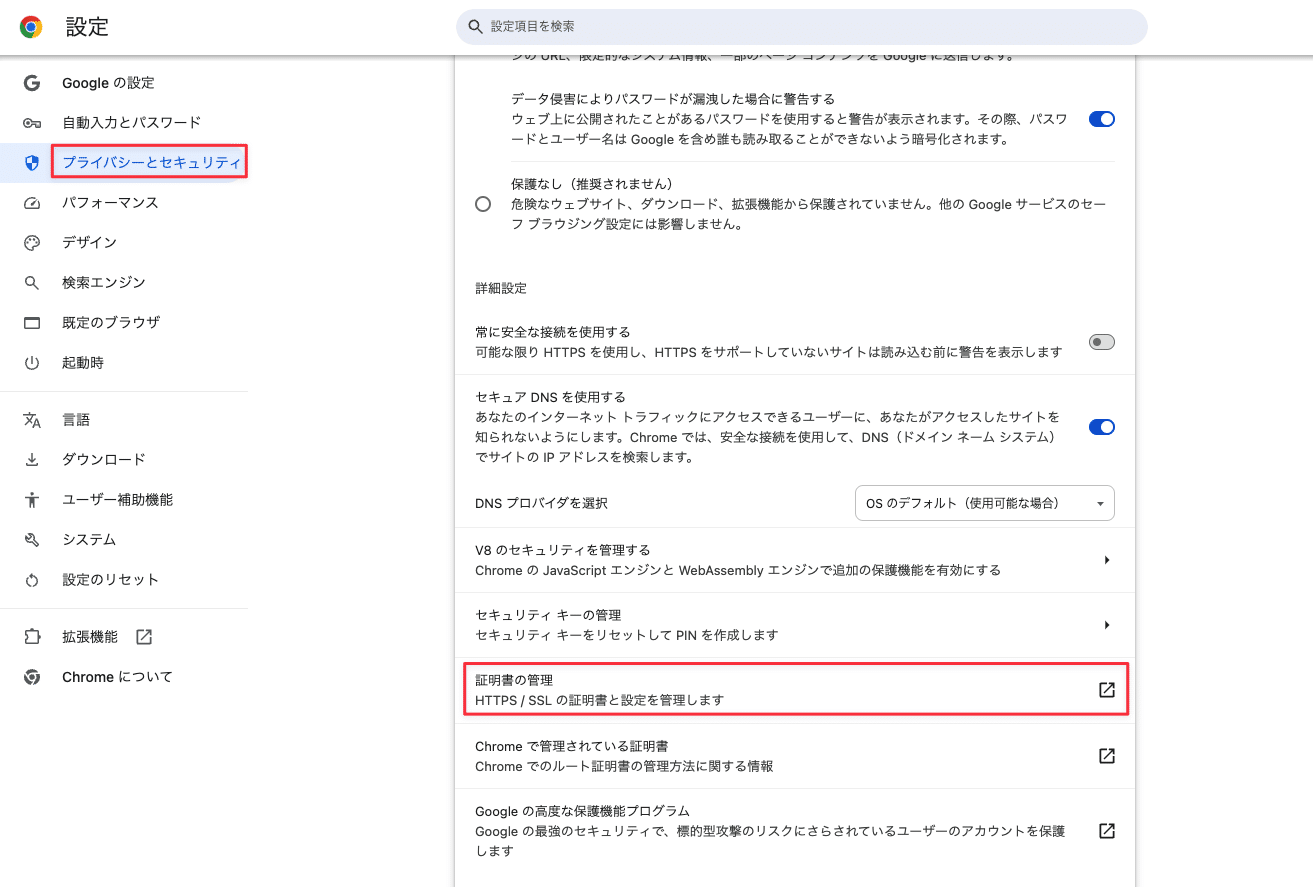Click the Chrome logo at top left

pyautogui.click(x=30, y=26)
